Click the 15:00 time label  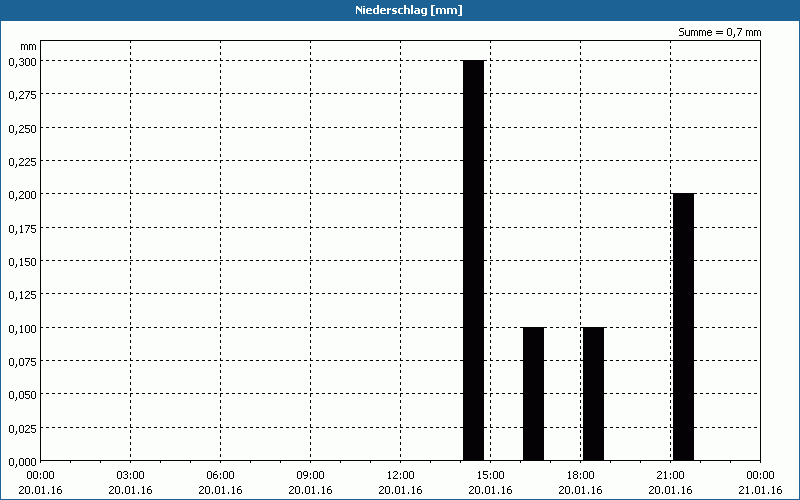[490, 476]
